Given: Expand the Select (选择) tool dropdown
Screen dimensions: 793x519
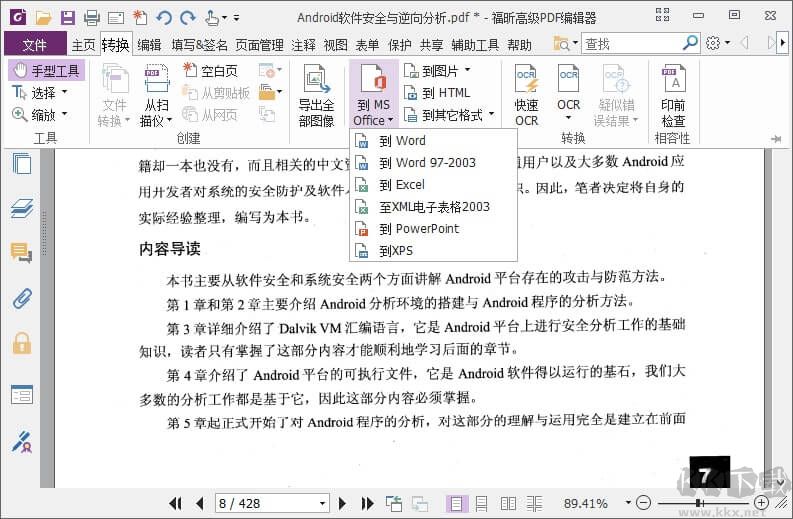Looking at the screenshot, I should coord(64,92).
